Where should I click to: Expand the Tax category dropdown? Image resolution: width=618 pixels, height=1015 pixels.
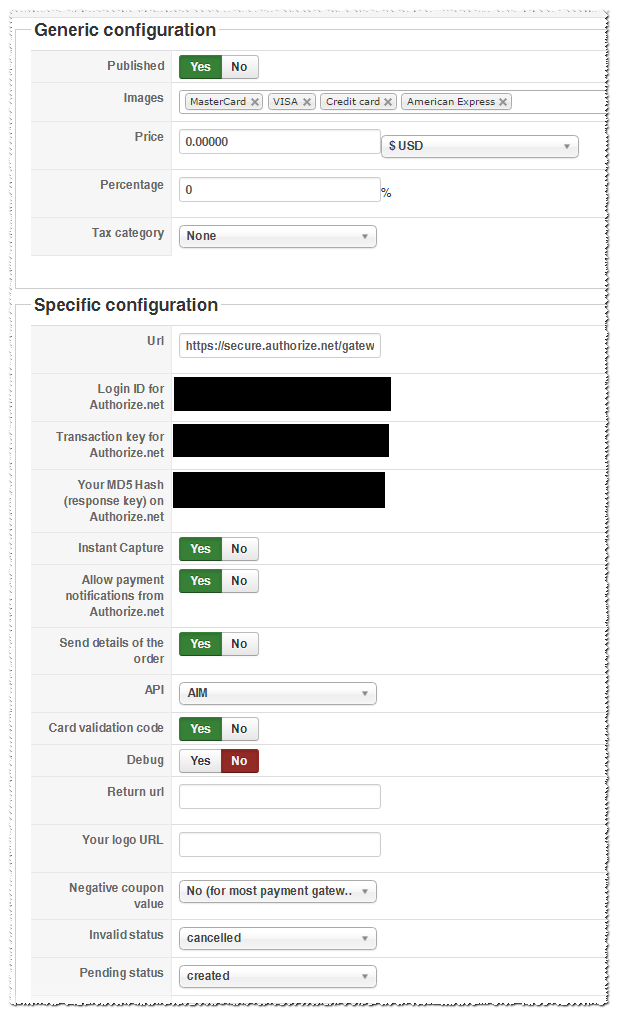(x=277, y=237)
